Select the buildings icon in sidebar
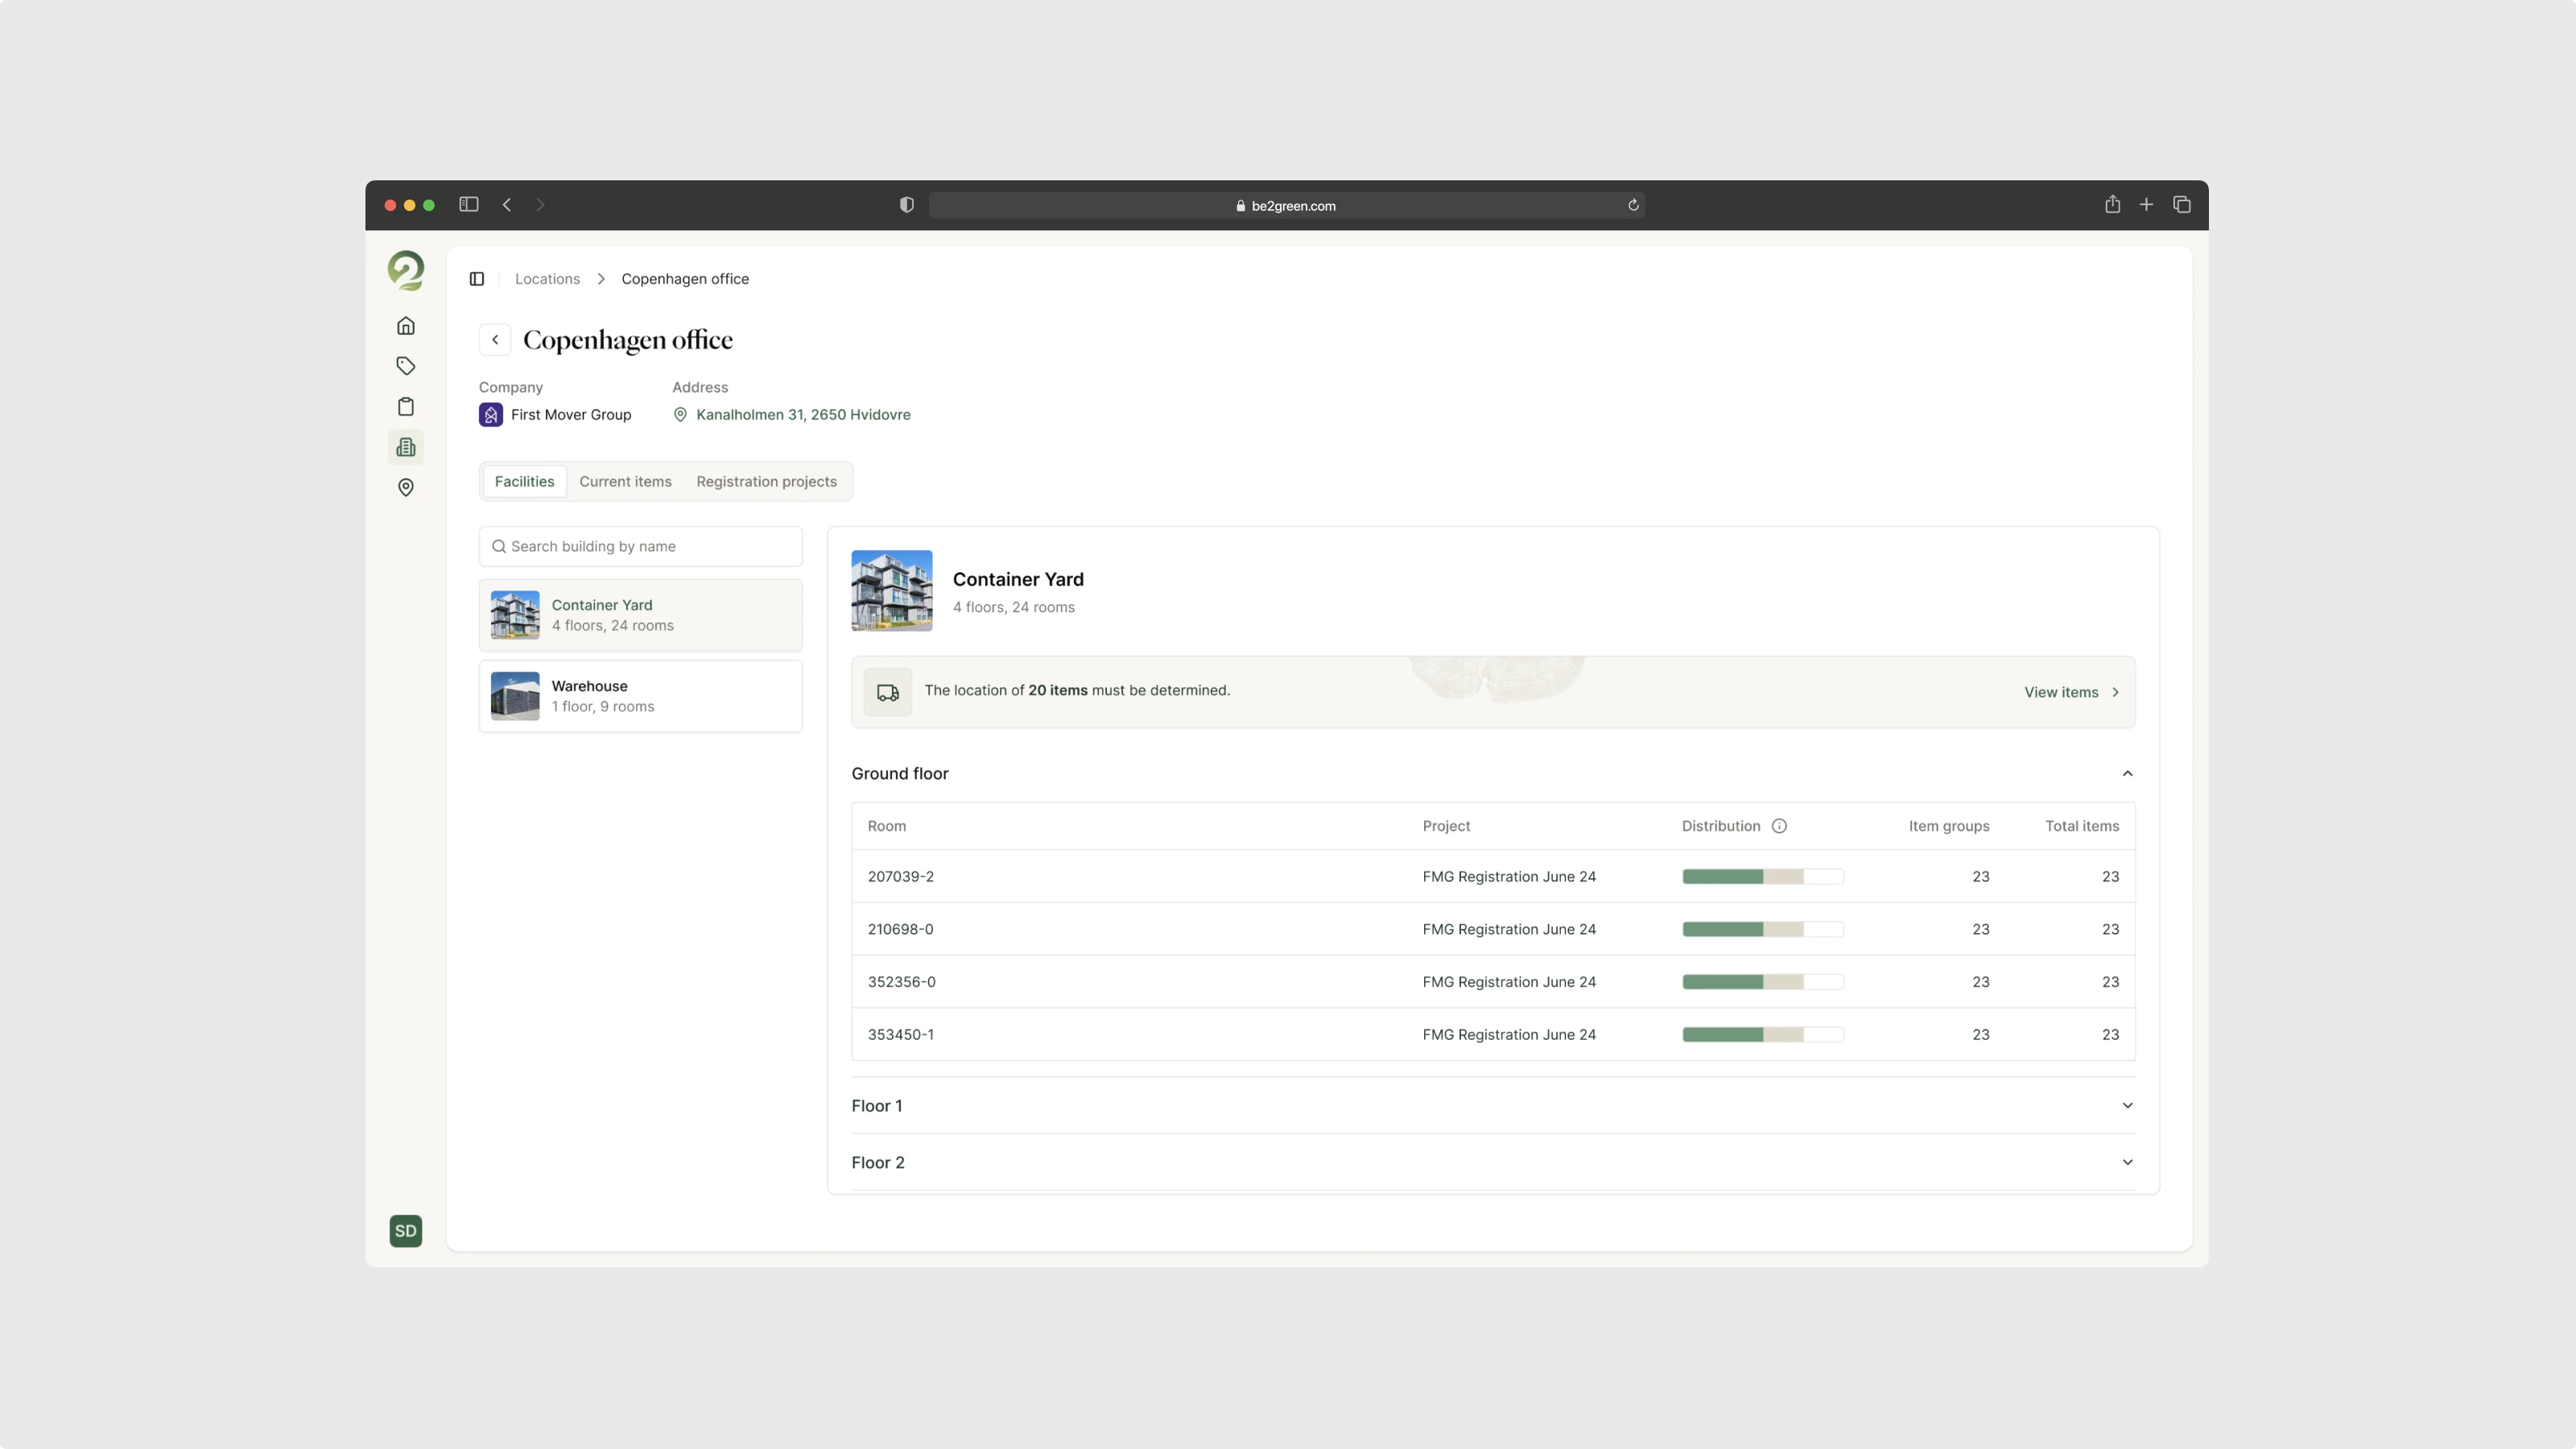Image resolution: width=2576 pixels, height=1449 pixels. tap(405, 447)
